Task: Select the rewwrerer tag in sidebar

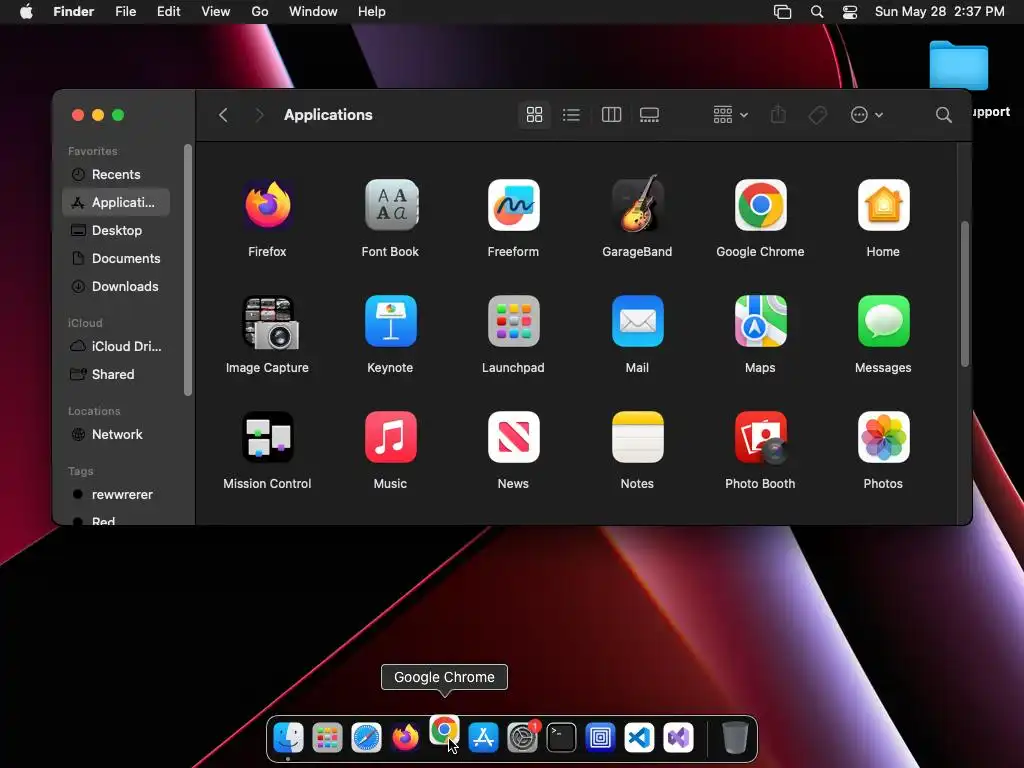Action: point(116,494)
